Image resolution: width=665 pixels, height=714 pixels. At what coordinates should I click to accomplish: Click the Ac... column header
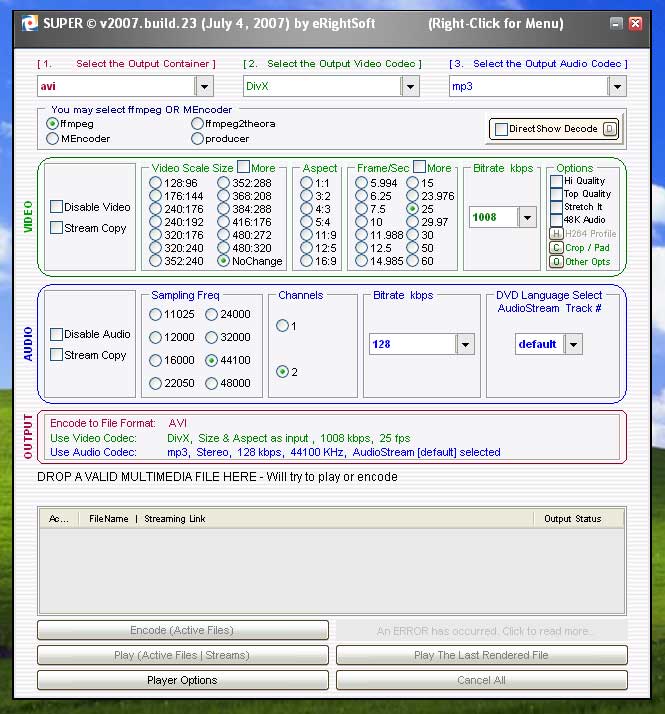click(58, 519)
